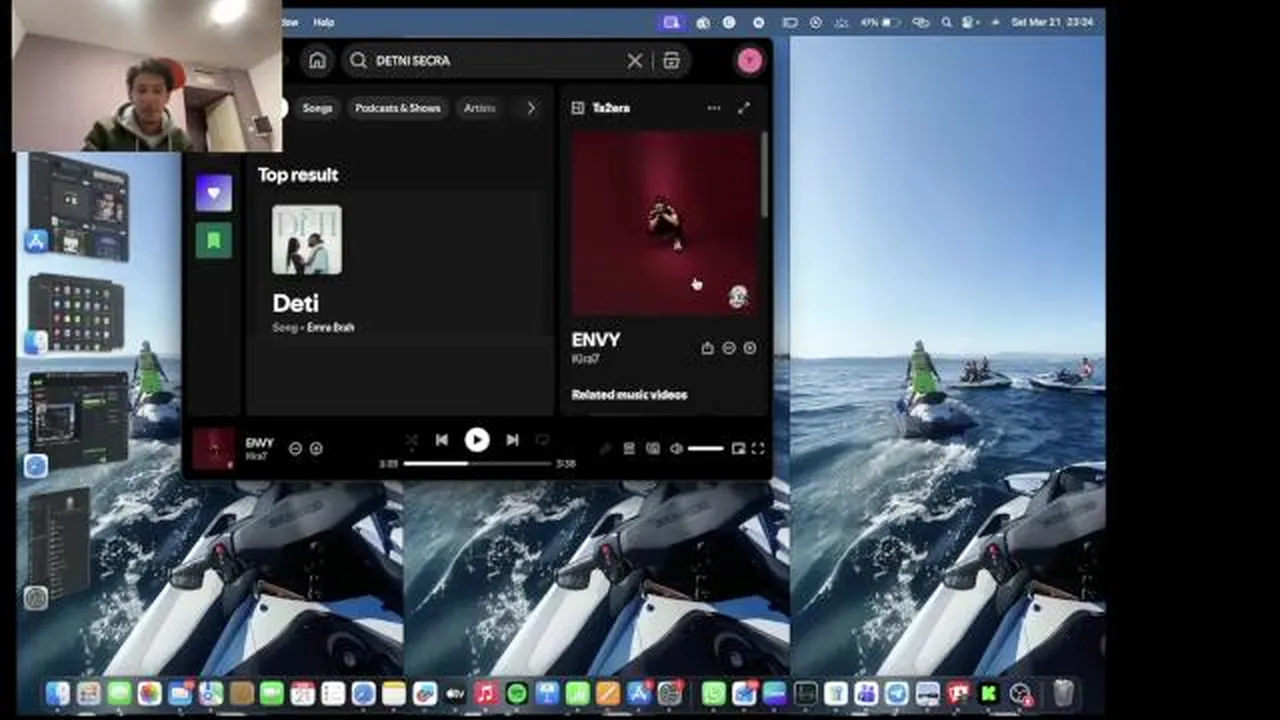Clear the DETNI SECRA search text

point(634,61)
